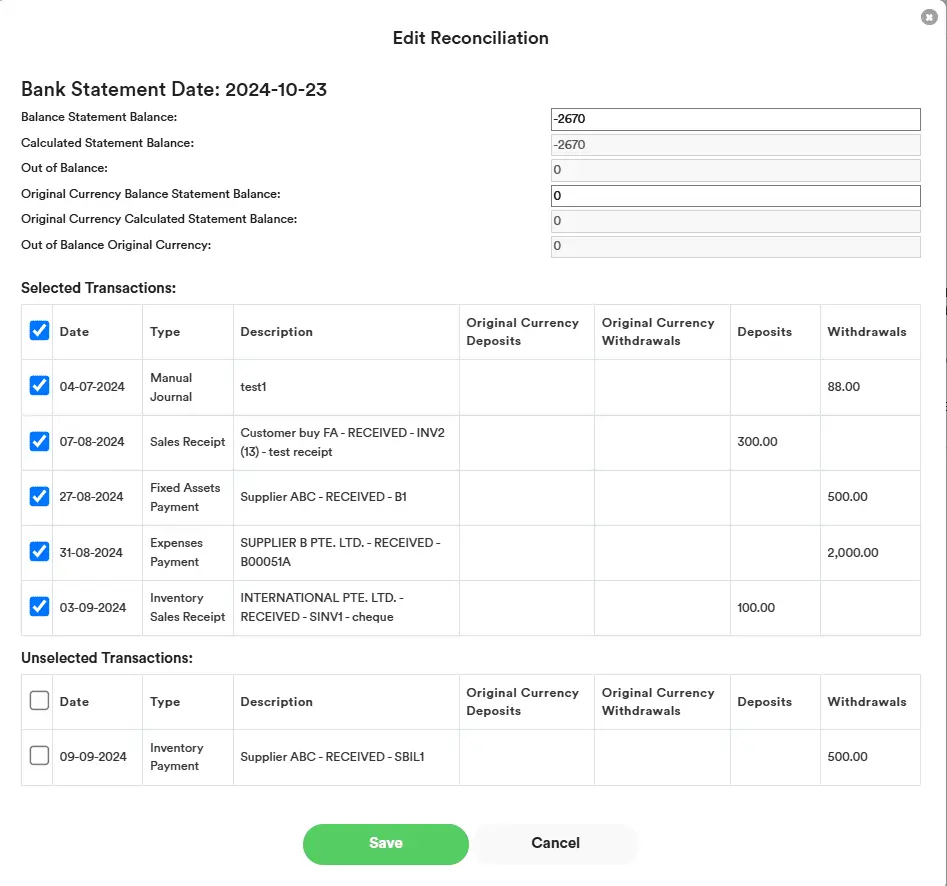Image resolution: width=947 pixels, height=886 pixels.
Task: Uncheck the 27-08-2024 Fixed Assets Payment transaction
Action: coord(37,496)
